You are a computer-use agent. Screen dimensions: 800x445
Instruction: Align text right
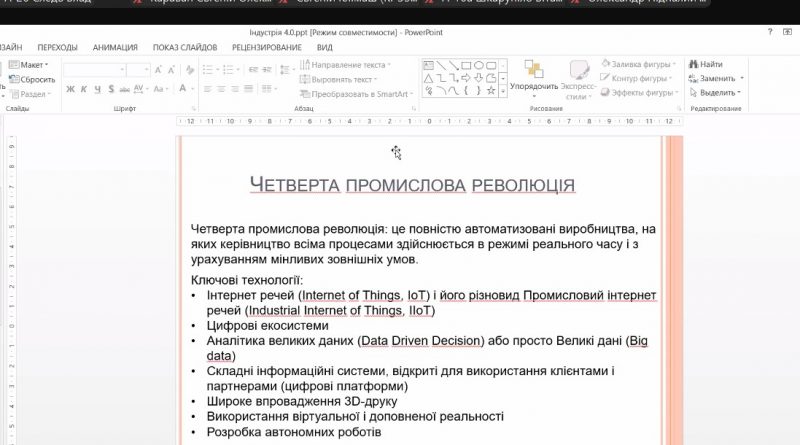235,89
